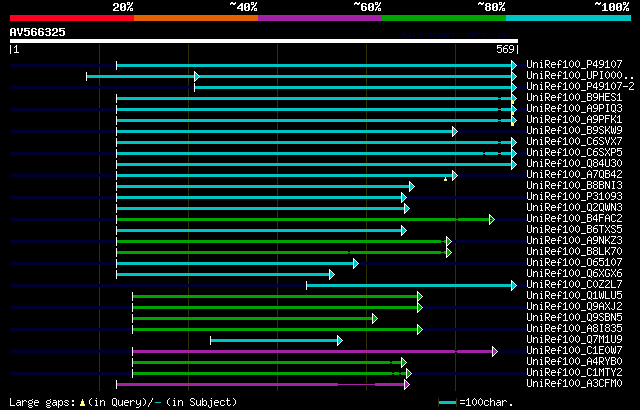Click the green alignment bar for B4FAC2
640x410 pixels.
click(303, 219)
